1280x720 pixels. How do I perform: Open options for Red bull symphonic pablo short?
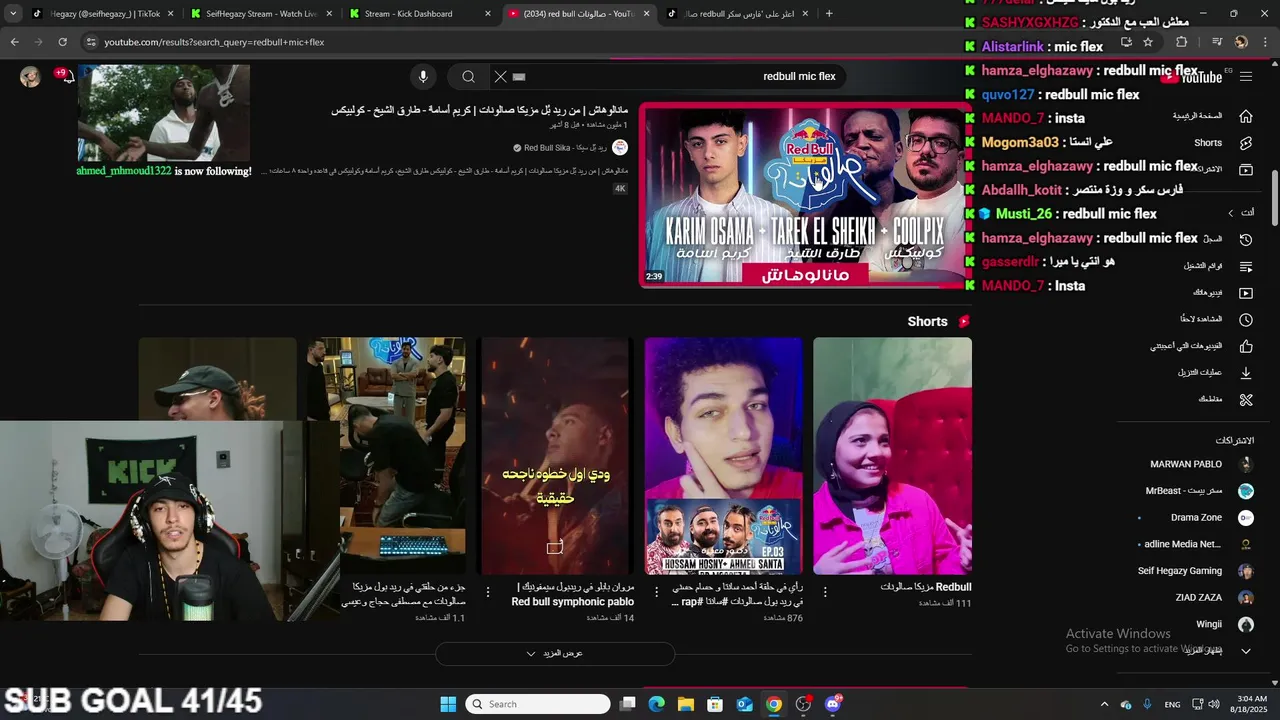[x=488, y=592]
